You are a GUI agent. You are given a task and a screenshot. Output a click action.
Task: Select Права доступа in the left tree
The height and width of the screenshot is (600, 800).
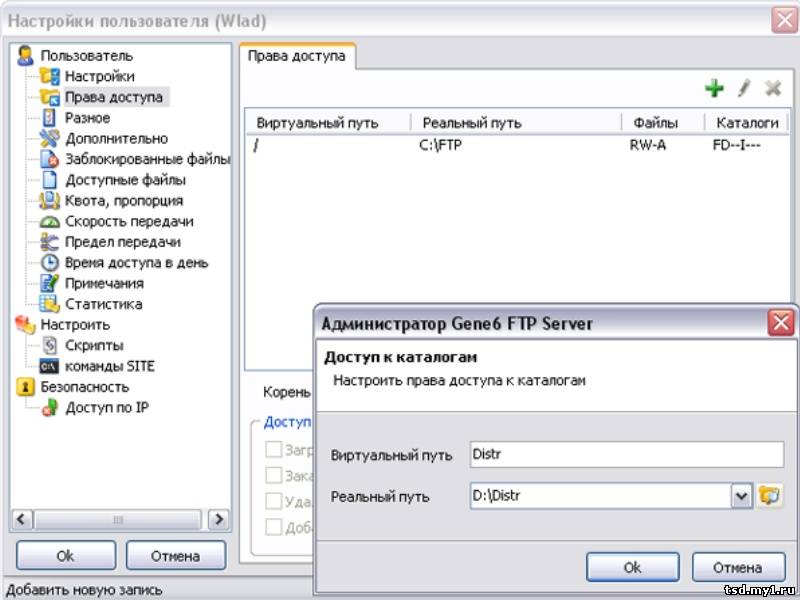114,97
